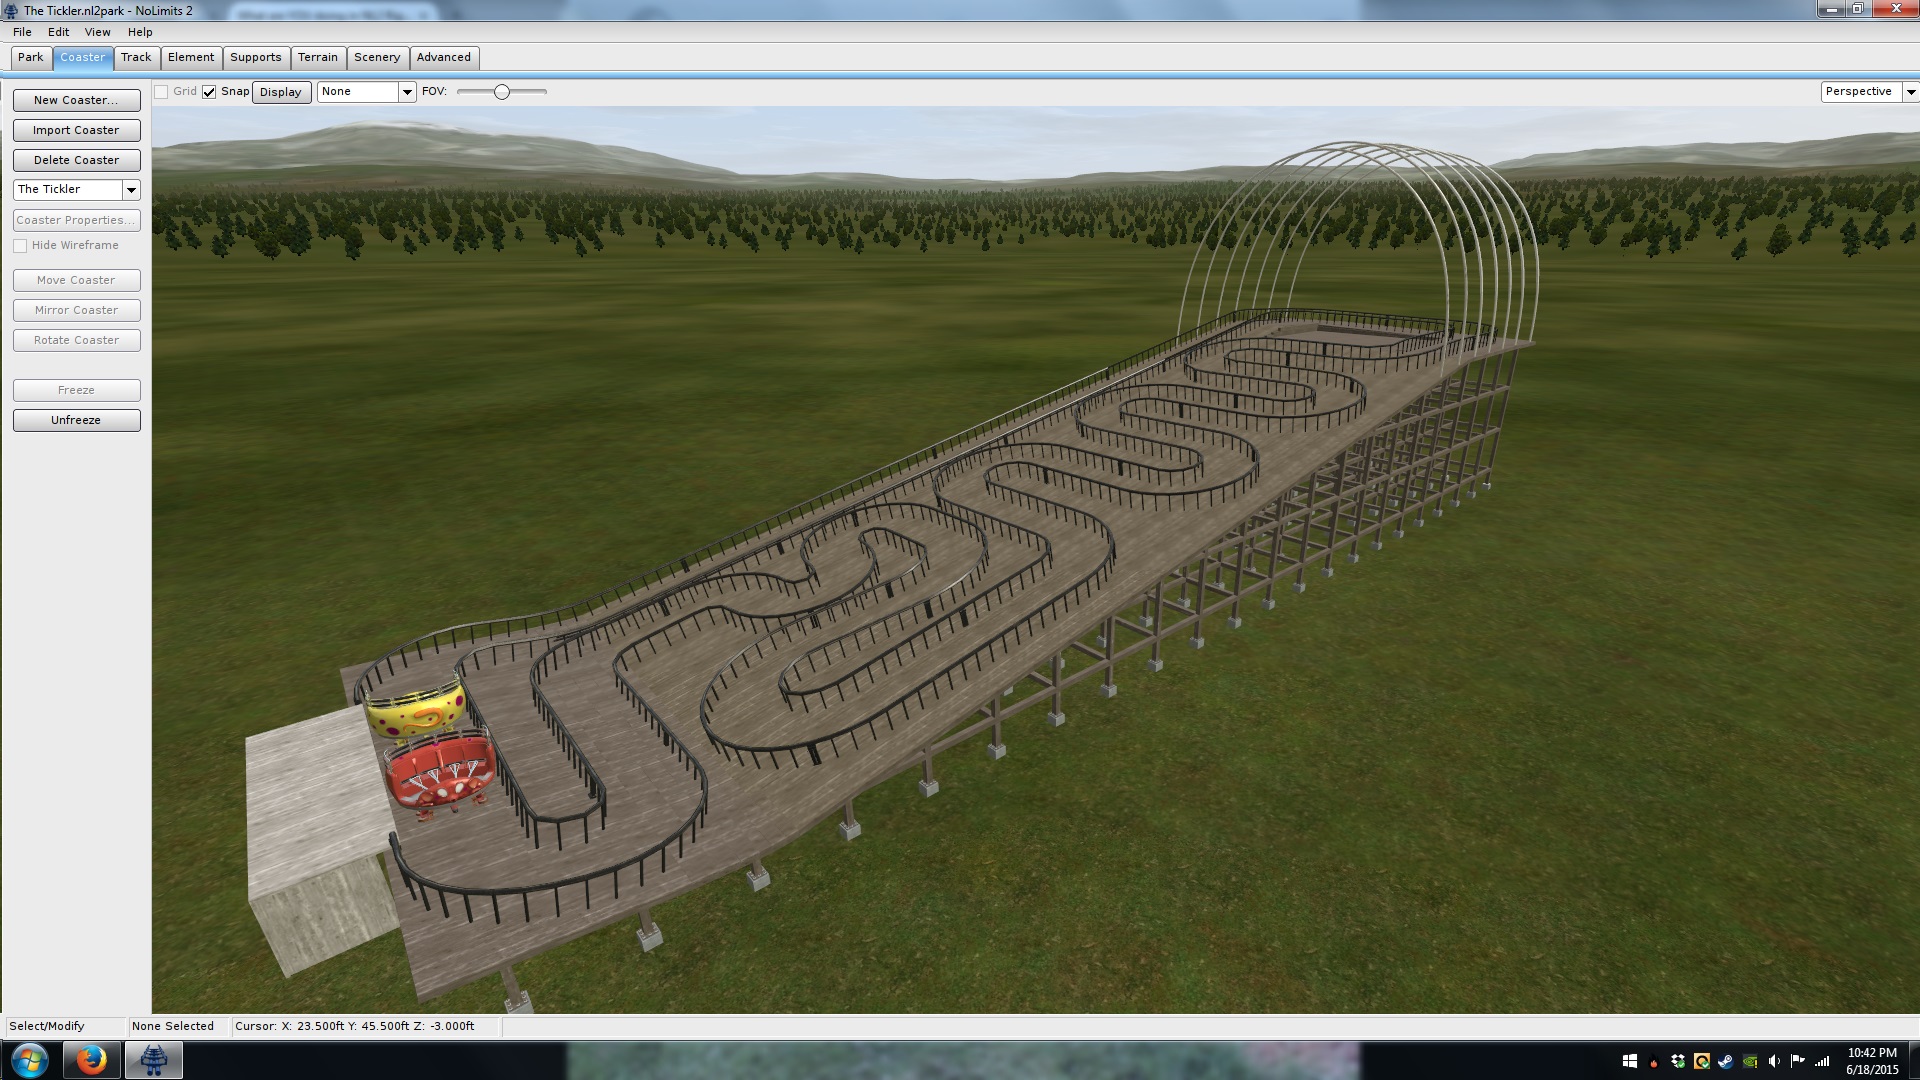Expand The Tickler coaster dropdown

pyautogui.click(x=131, y=190)
